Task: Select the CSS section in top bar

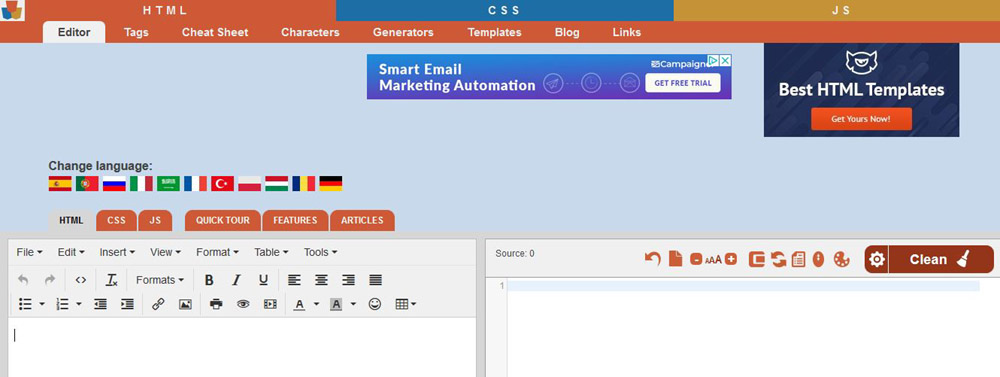Action: tap(504, 11)
